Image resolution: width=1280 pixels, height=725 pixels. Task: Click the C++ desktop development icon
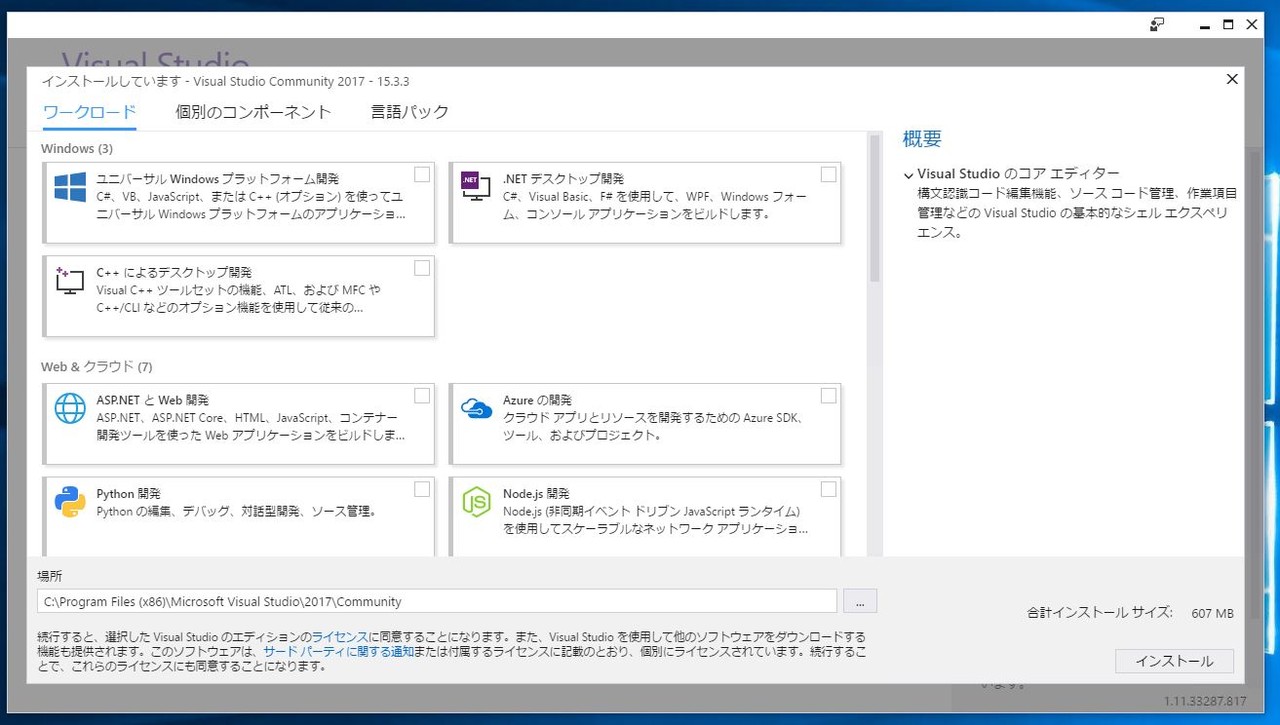click(70, 281)
